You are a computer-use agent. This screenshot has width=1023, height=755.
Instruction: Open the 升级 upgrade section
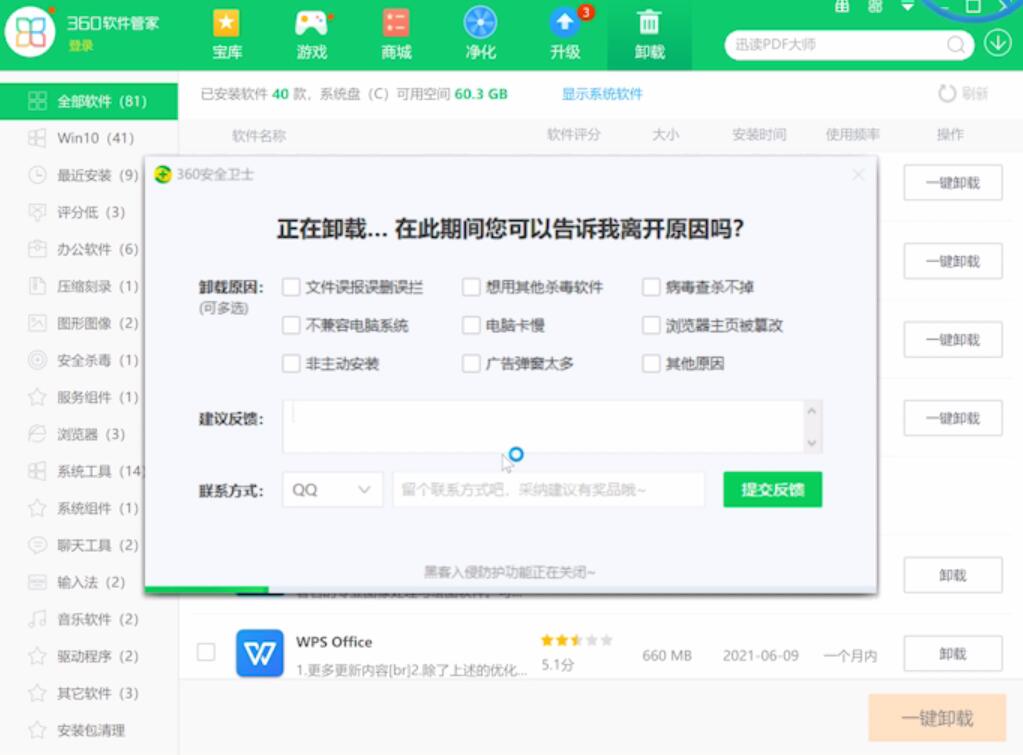pyautogui.click(x=565, y=35)
